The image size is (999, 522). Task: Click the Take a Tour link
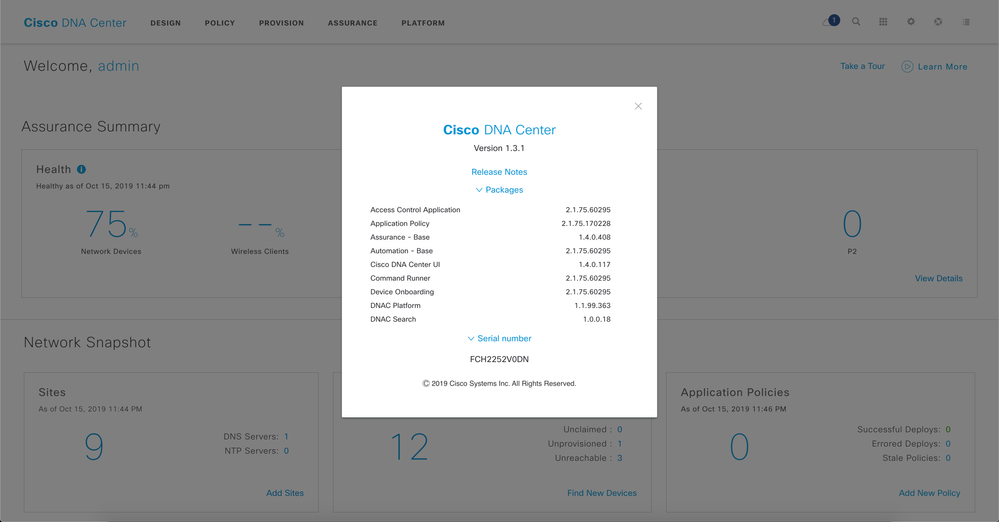click(863, 66)
